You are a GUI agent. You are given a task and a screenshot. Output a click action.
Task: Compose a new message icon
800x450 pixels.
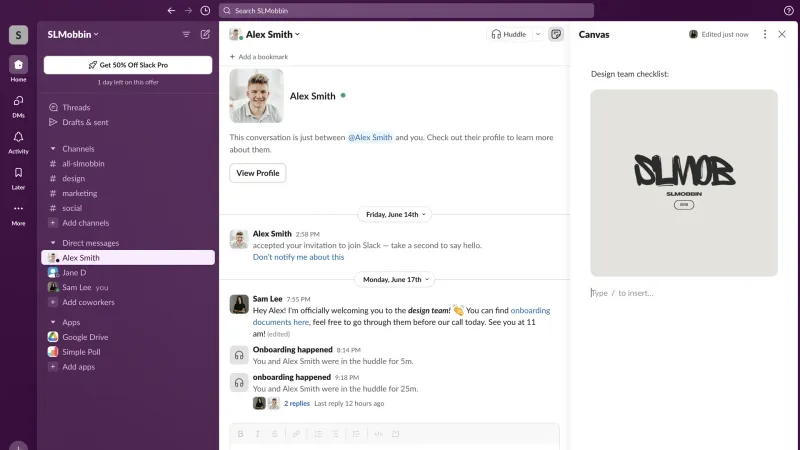205,34
